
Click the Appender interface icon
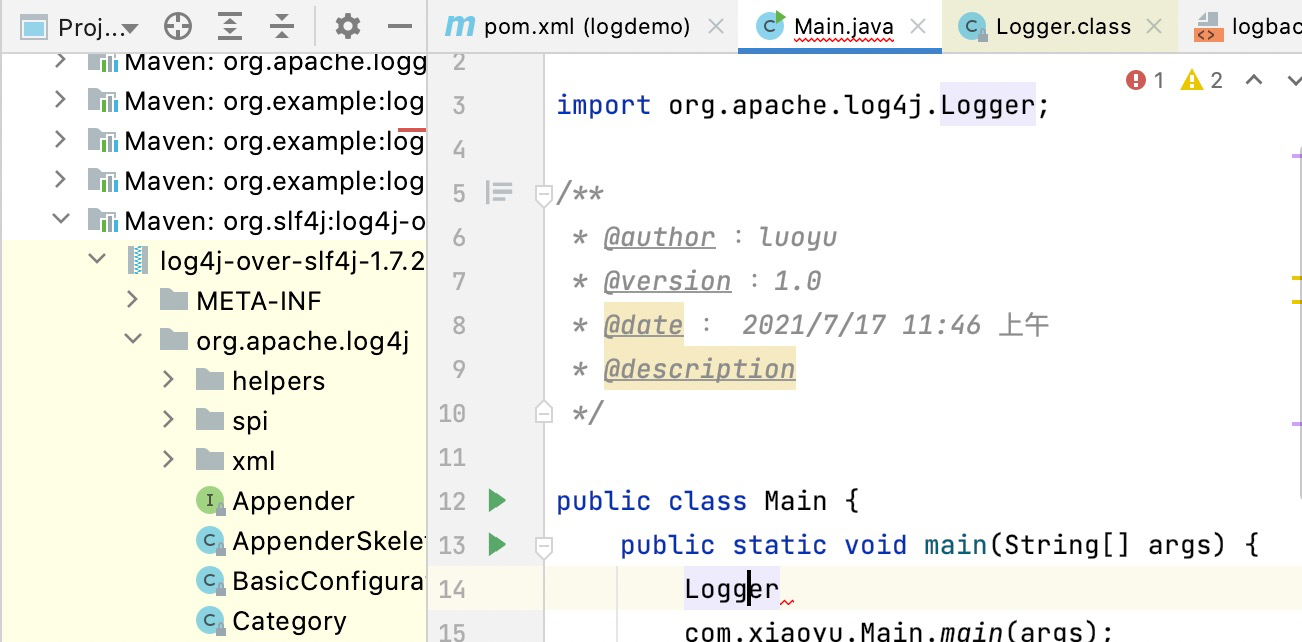209,500
